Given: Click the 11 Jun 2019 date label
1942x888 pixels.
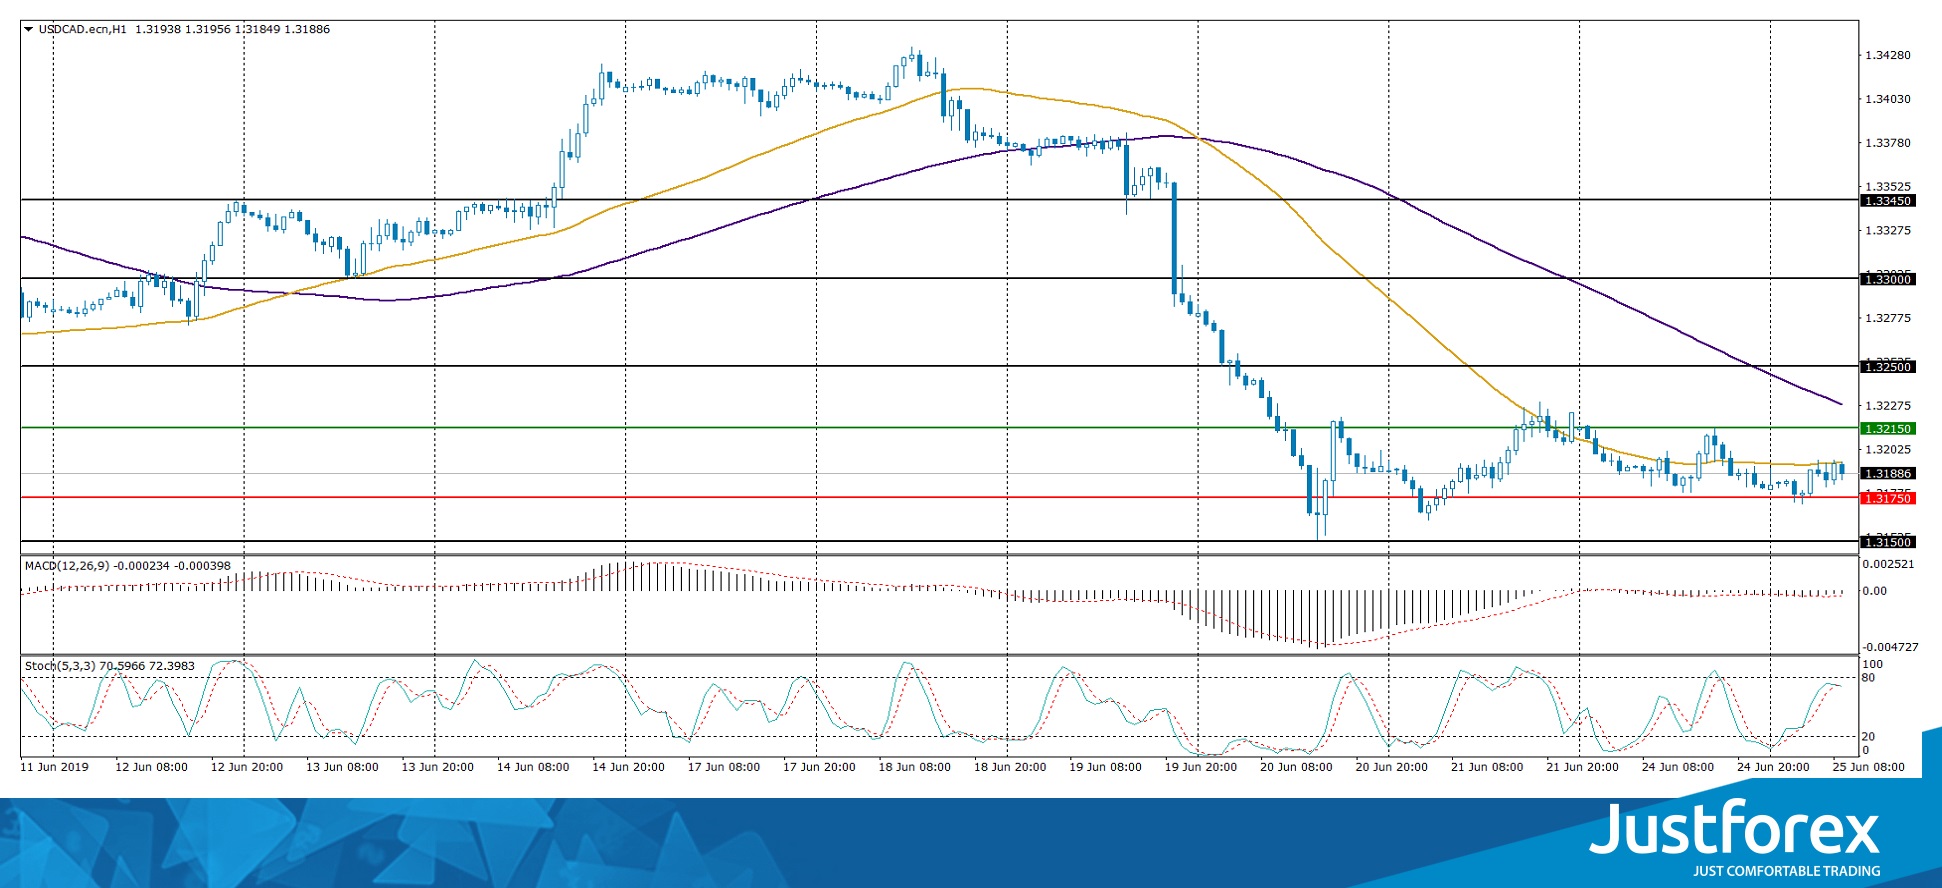Looking at the screenshot, I should pyautogui.click(x=55, y=767).
